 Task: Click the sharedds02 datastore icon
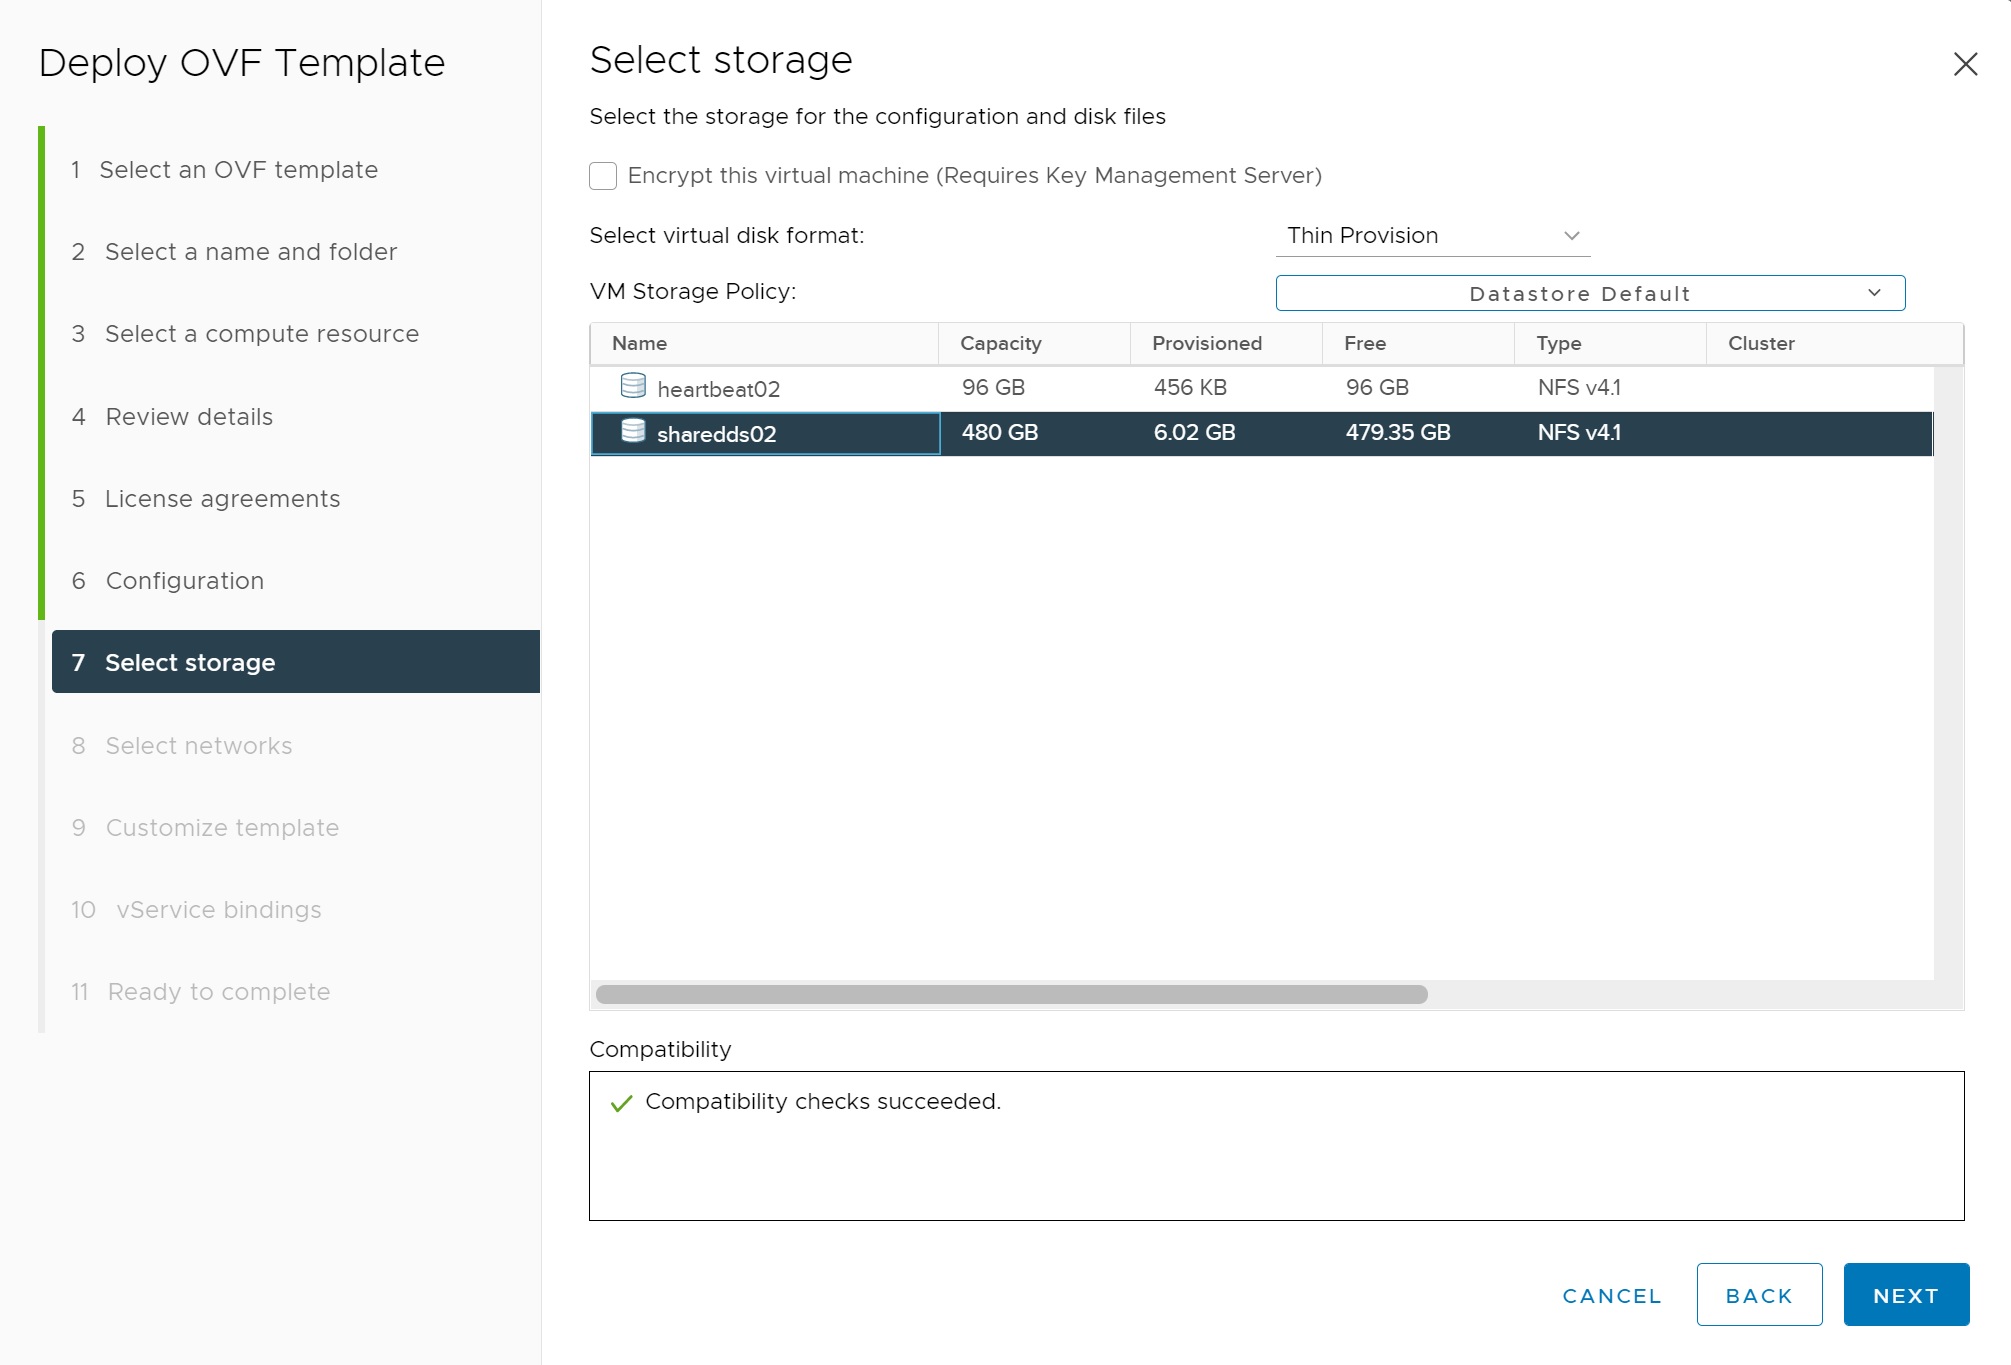tap(633, 431)
